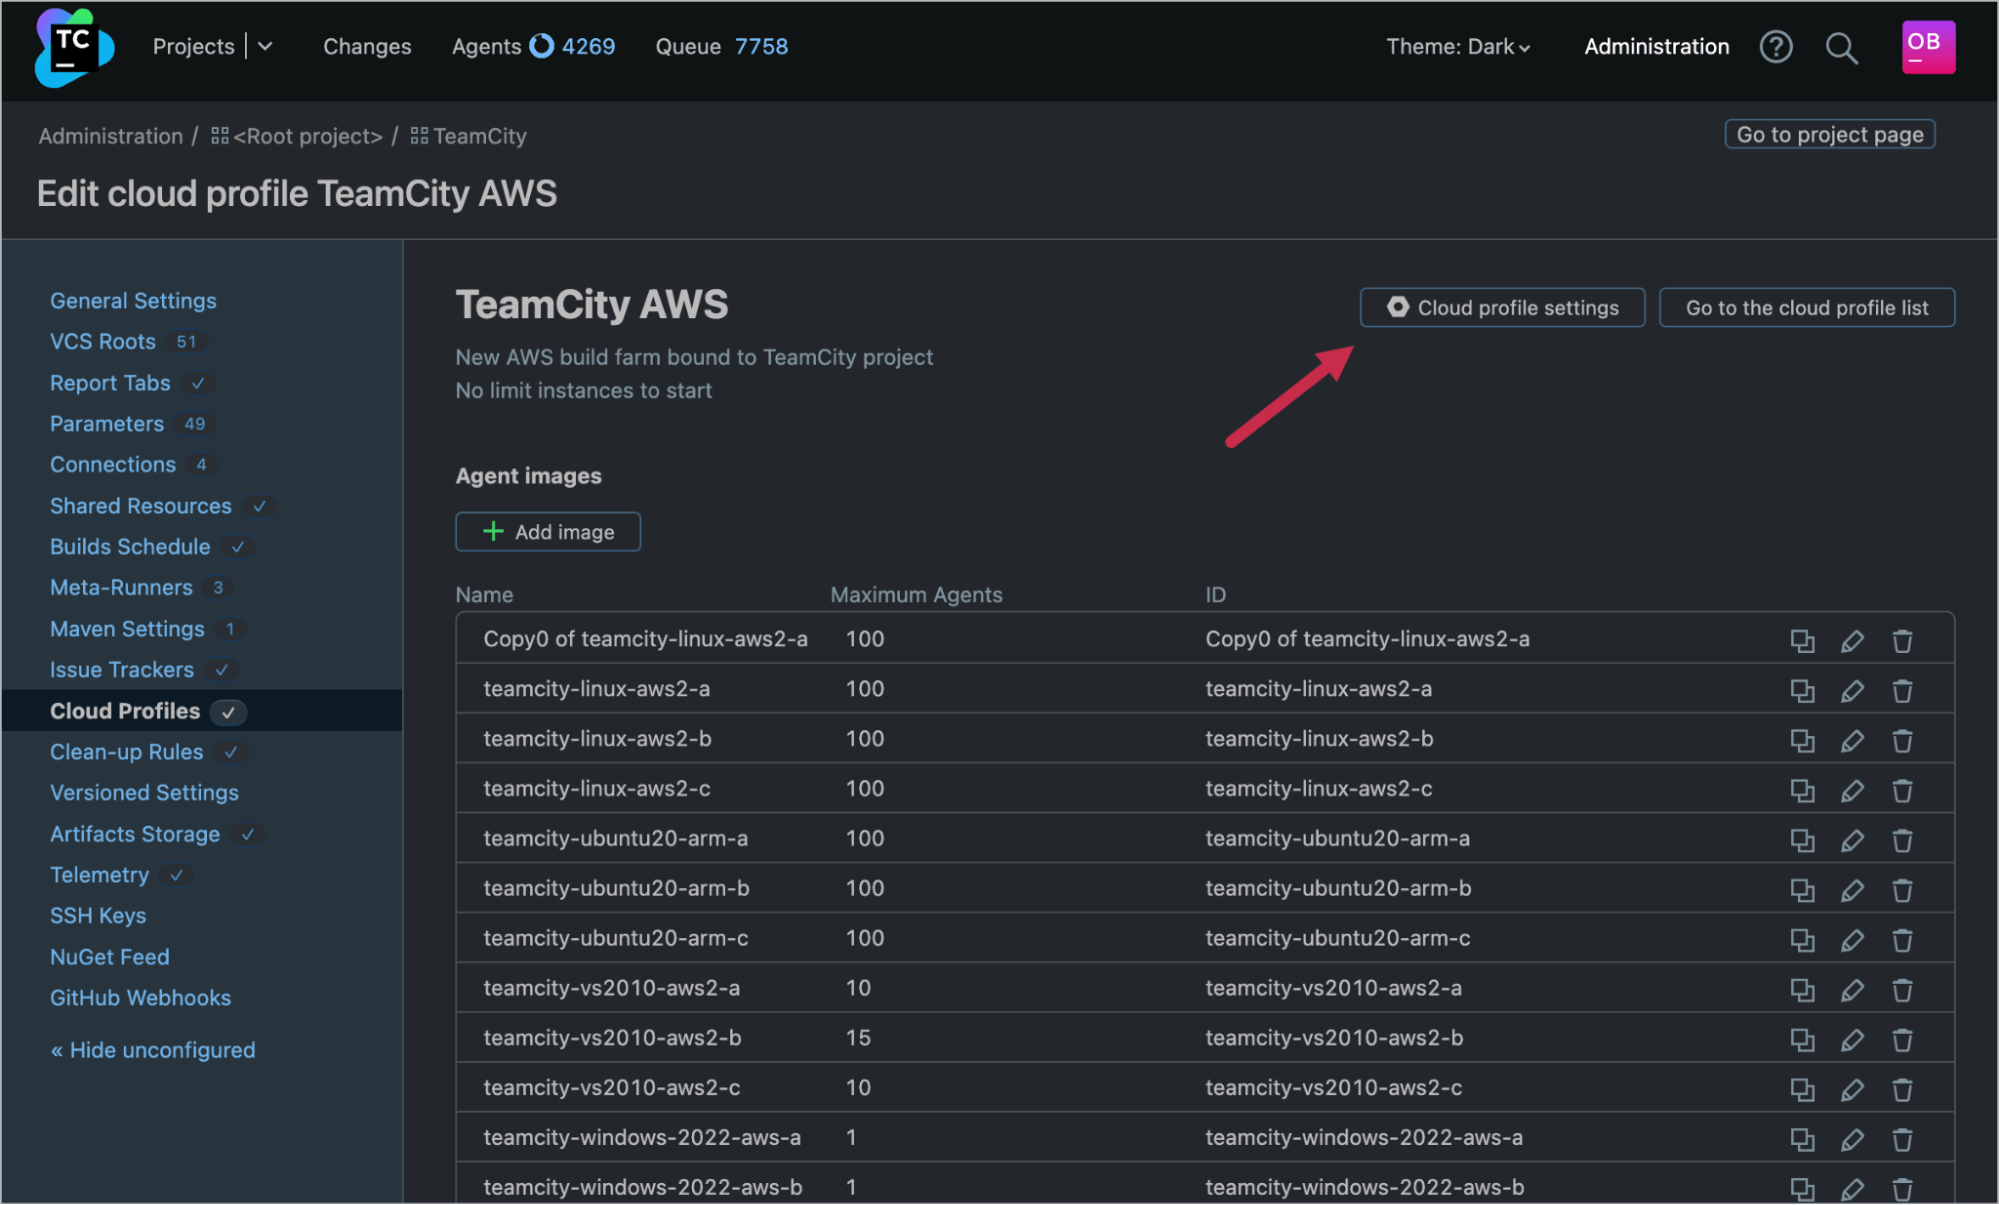Open the Theme: Dark dropdown
The height and width of the screenshot is (1205, 1999).
[1457, 47]
